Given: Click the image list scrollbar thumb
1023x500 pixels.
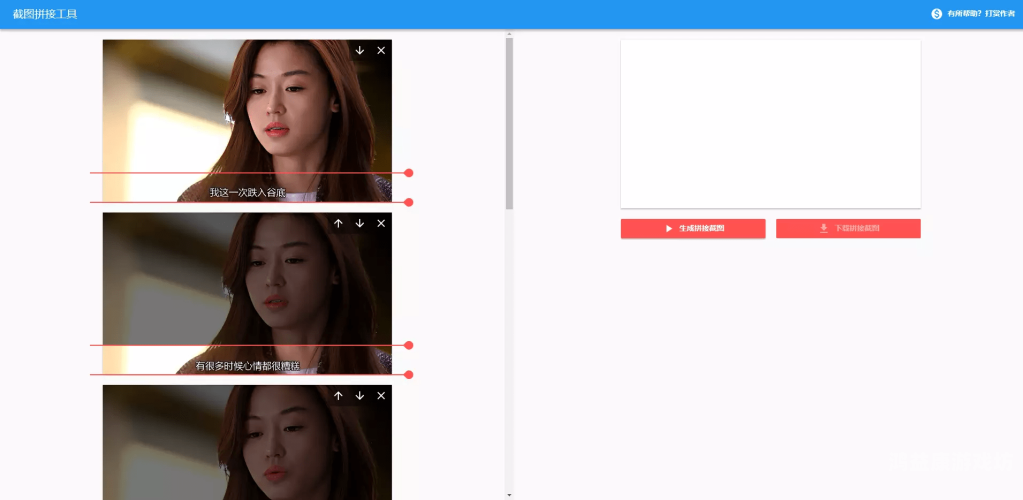Looking at the screenshot, I should coord(509,120).
